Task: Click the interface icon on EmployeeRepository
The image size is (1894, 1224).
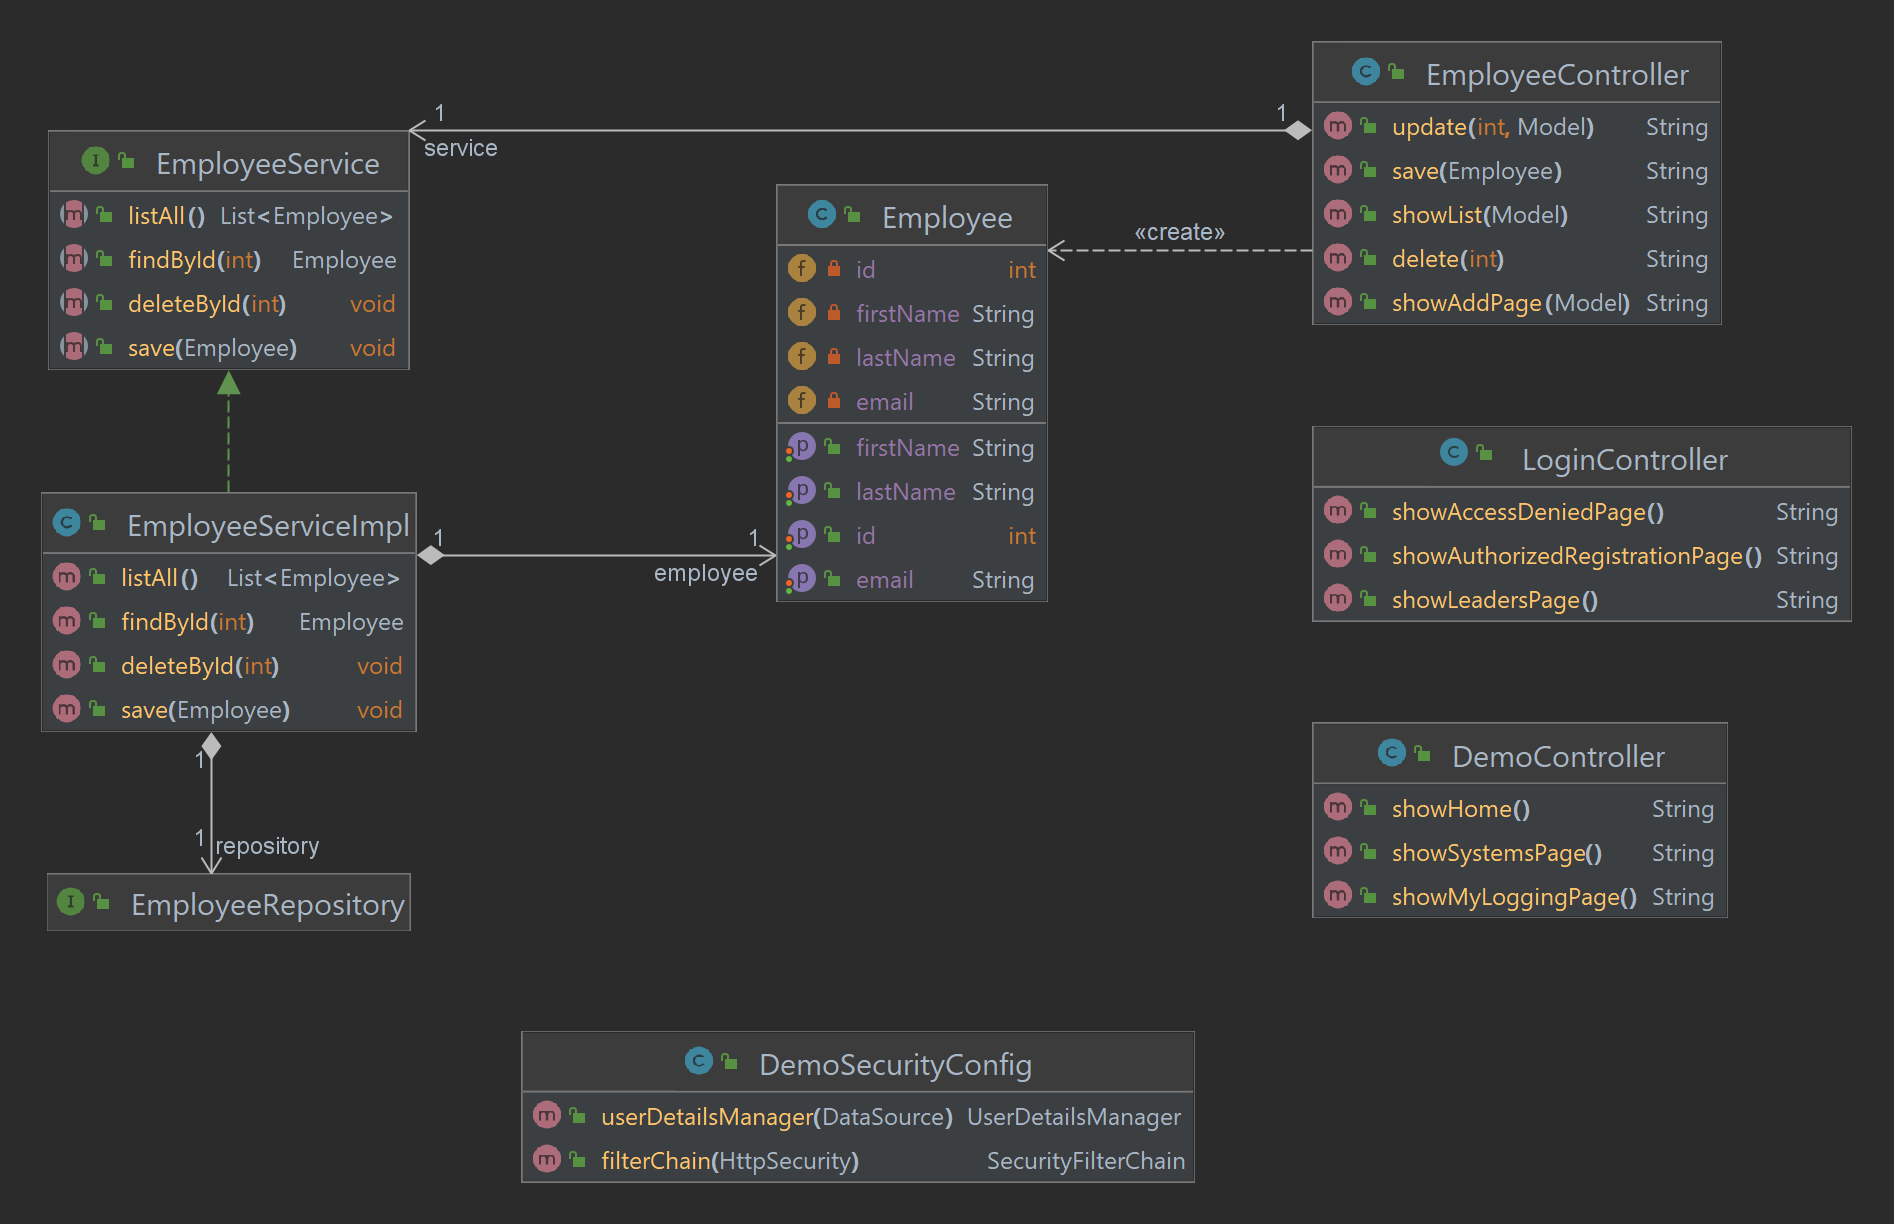Action: point(70,901)
